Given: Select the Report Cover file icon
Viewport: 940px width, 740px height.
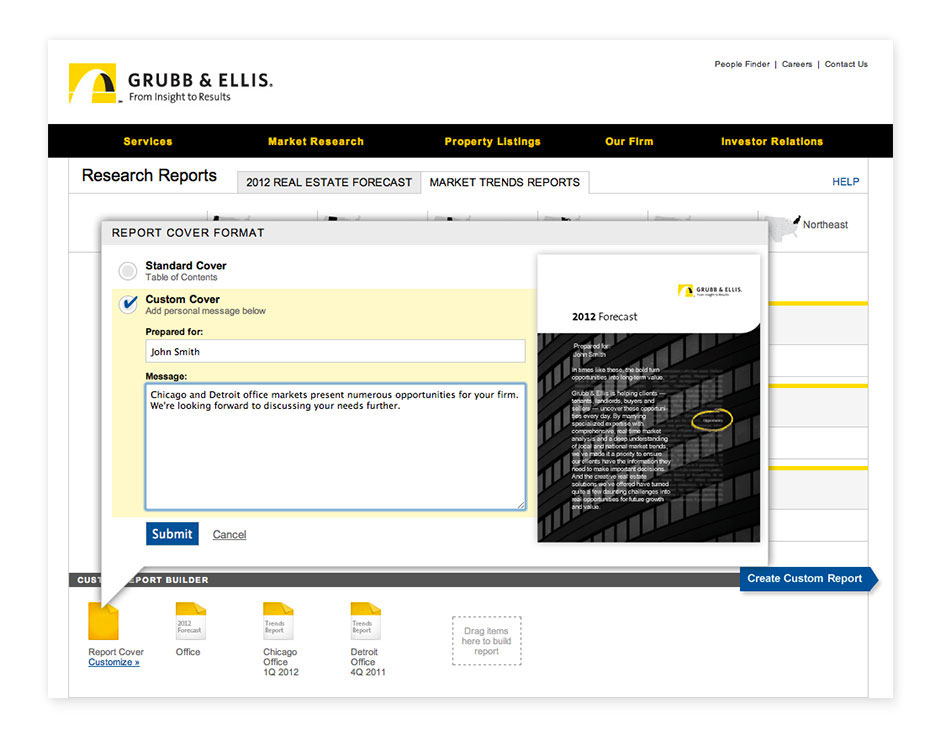Looking at the screenshot, I should 103,621.
